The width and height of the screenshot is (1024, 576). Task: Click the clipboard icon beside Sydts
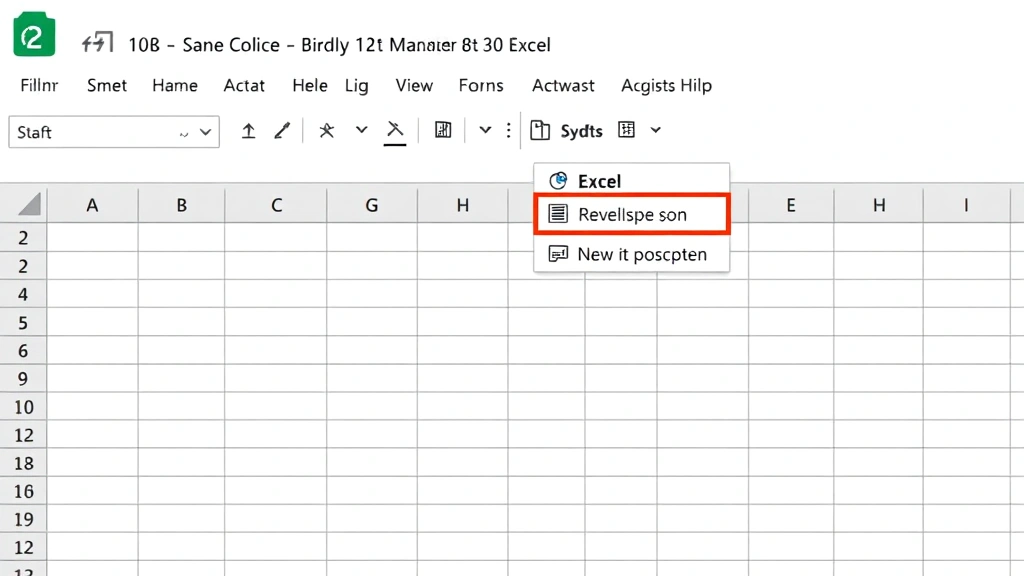pos(540,130)
